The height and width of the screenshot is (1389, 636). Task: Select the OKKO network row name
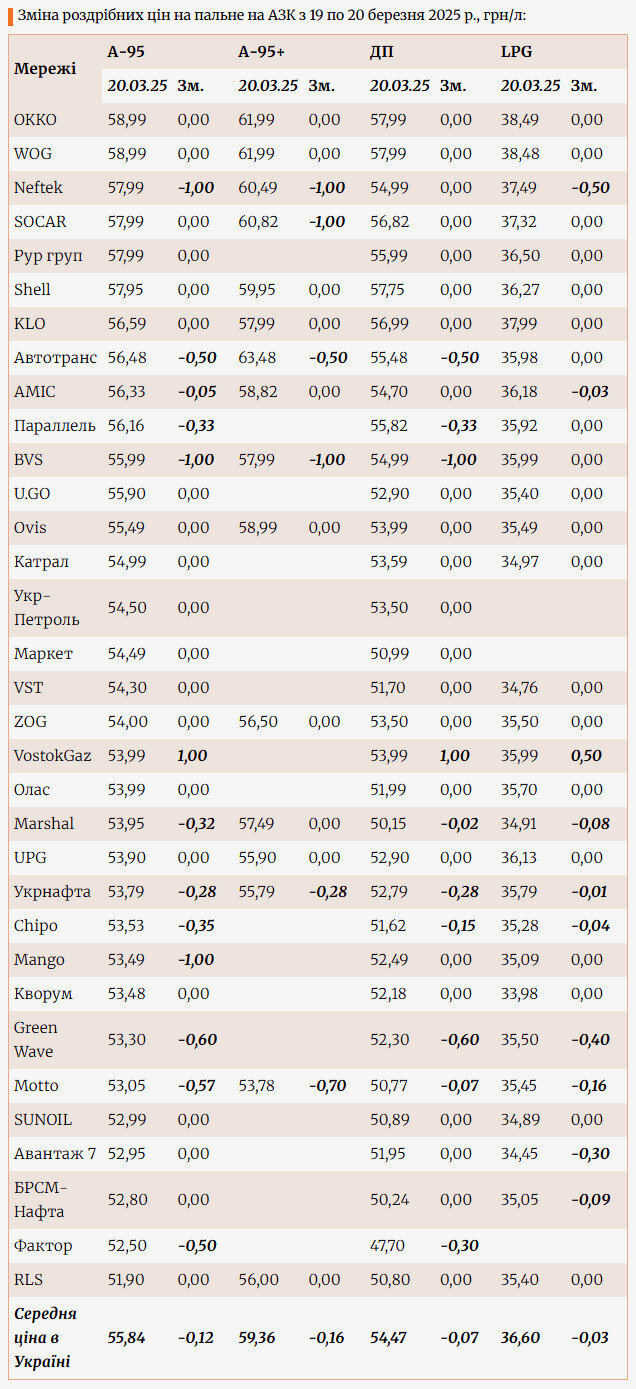pyautogui.click(x=35, y=120)
